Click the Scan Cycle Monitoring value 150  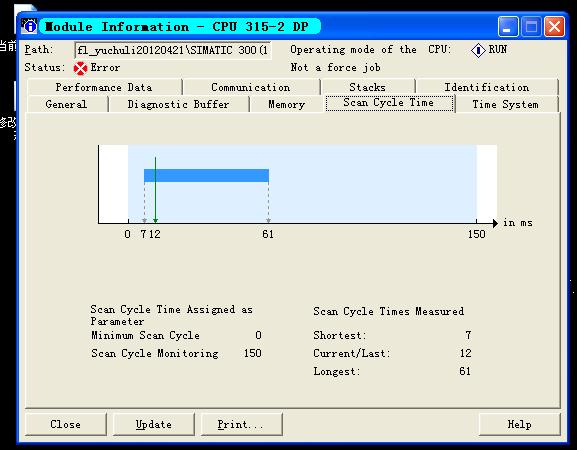point(253,353)
